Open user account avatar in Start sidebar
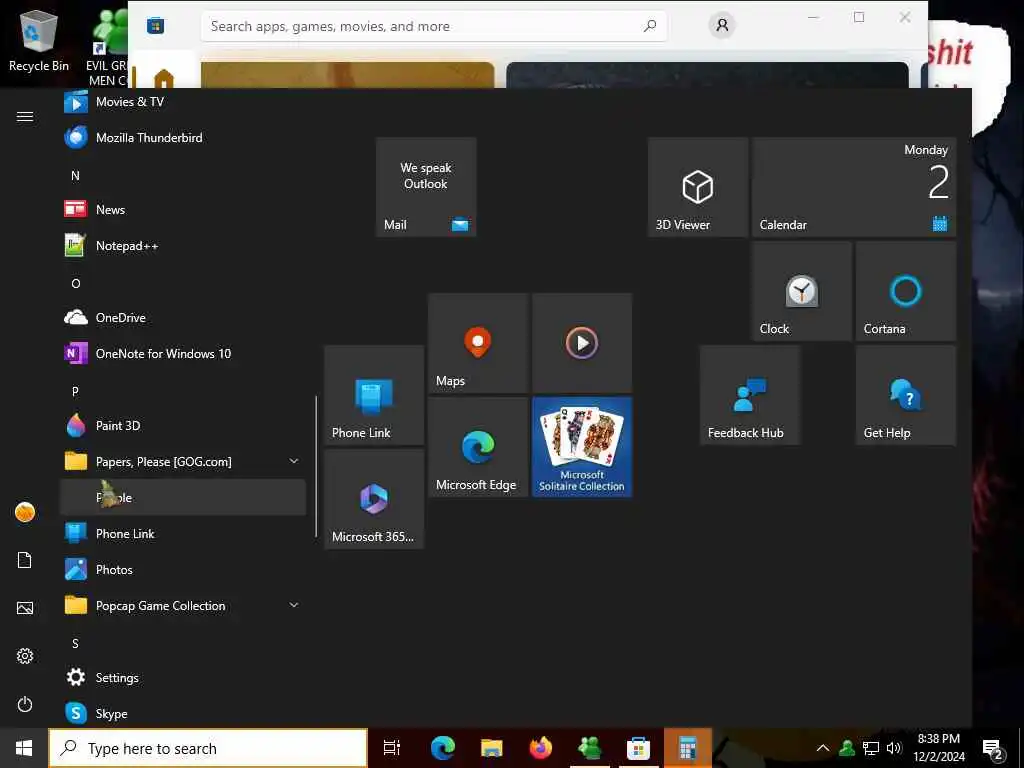This screenshot has width=1024, height=768. pos(25,512)
